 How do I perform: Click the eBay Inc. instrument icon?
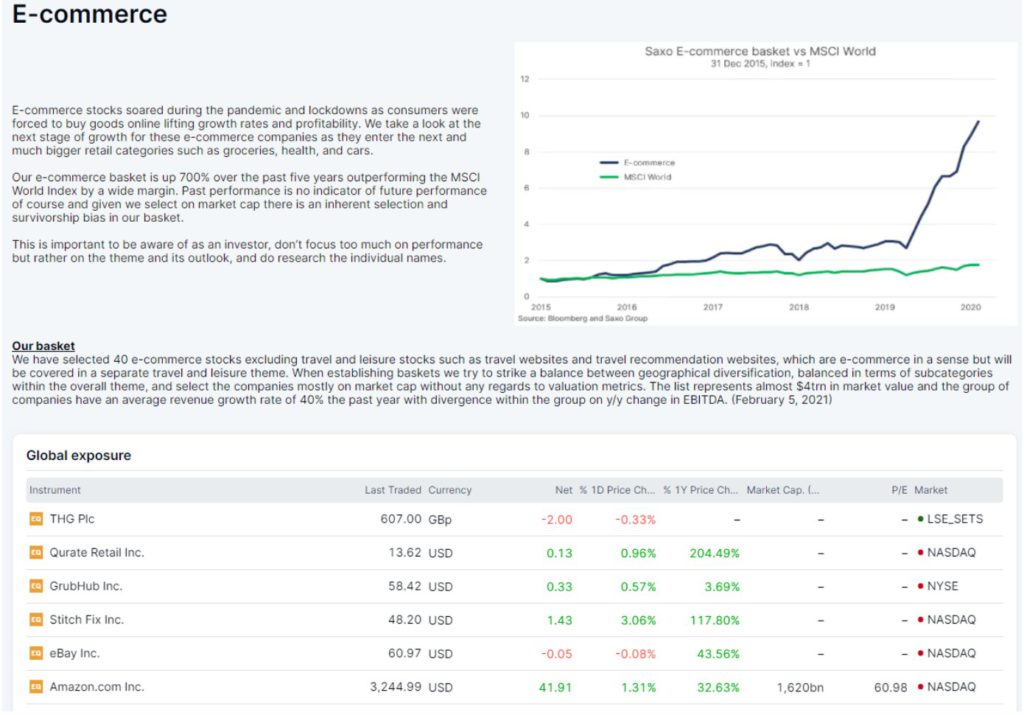coord(36,653)
